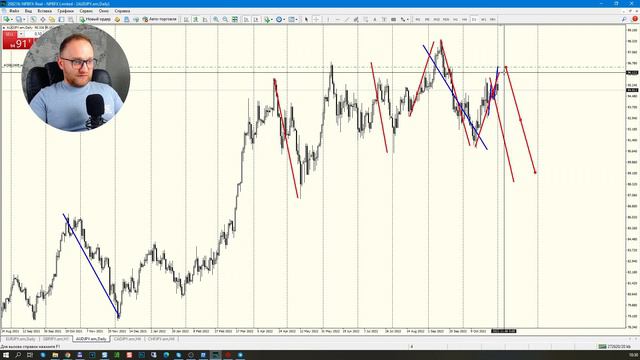Viewport: 640px width, 360px height.
Task: Open the search magnifier in toolbar
Action: point(624,19)
